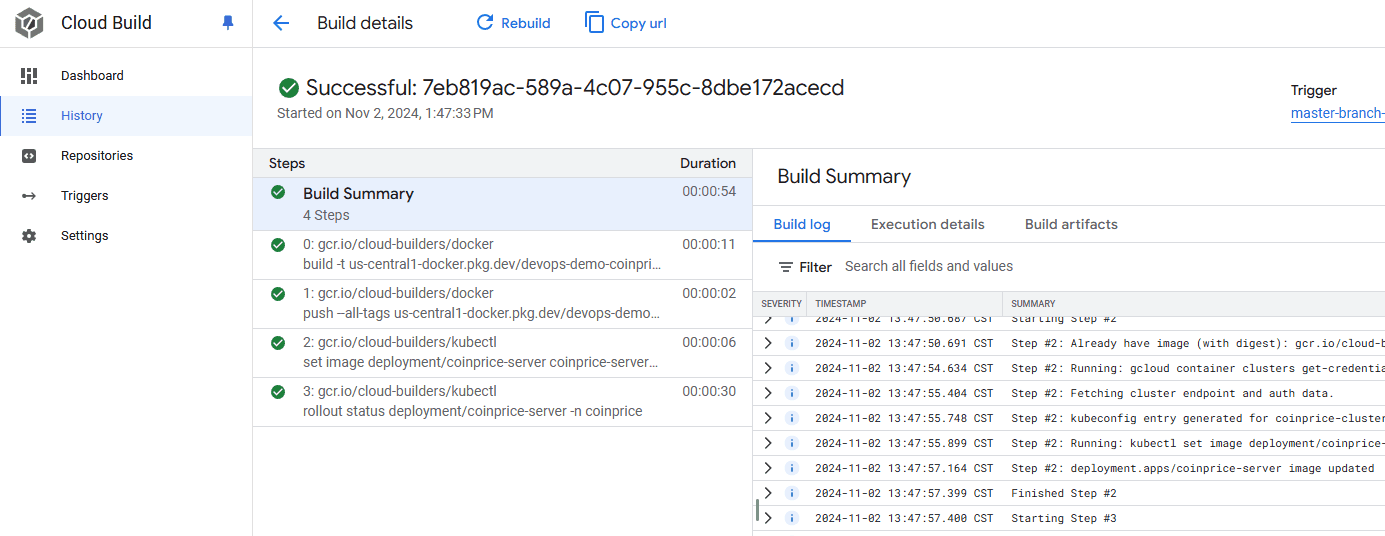
Task: Click the Copy url clipboard icon
Action: [x=594, y=22]
